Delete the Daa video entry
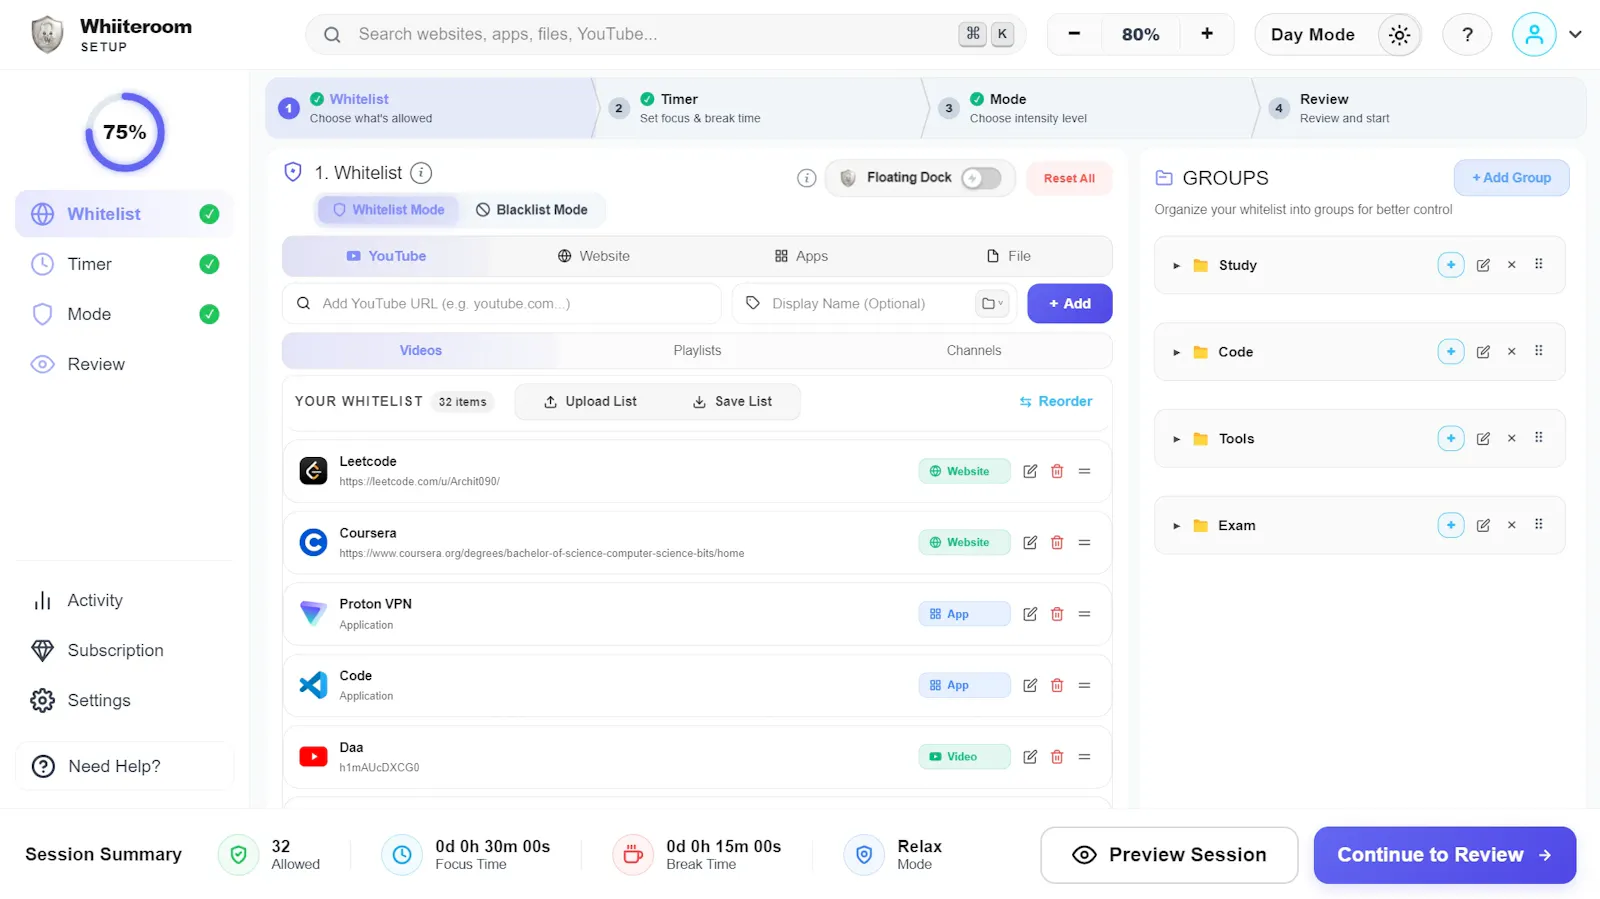 tap(1057, 757)
